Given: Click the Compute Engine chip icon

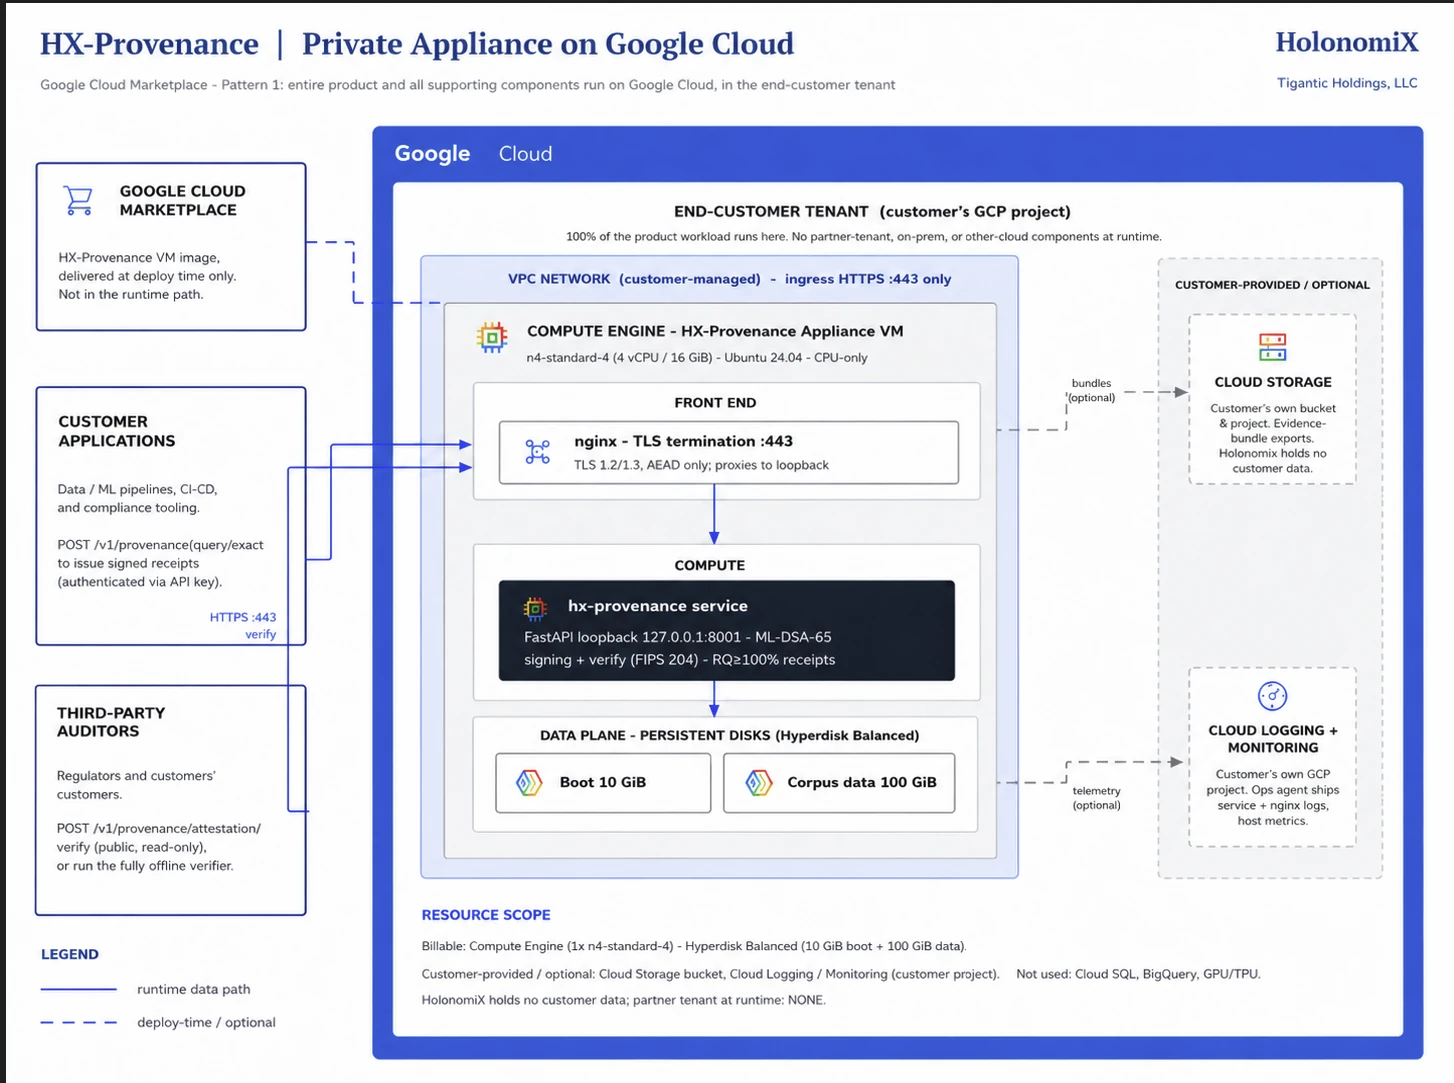Looking at the screenshot, I should click(x=491, y=338).
